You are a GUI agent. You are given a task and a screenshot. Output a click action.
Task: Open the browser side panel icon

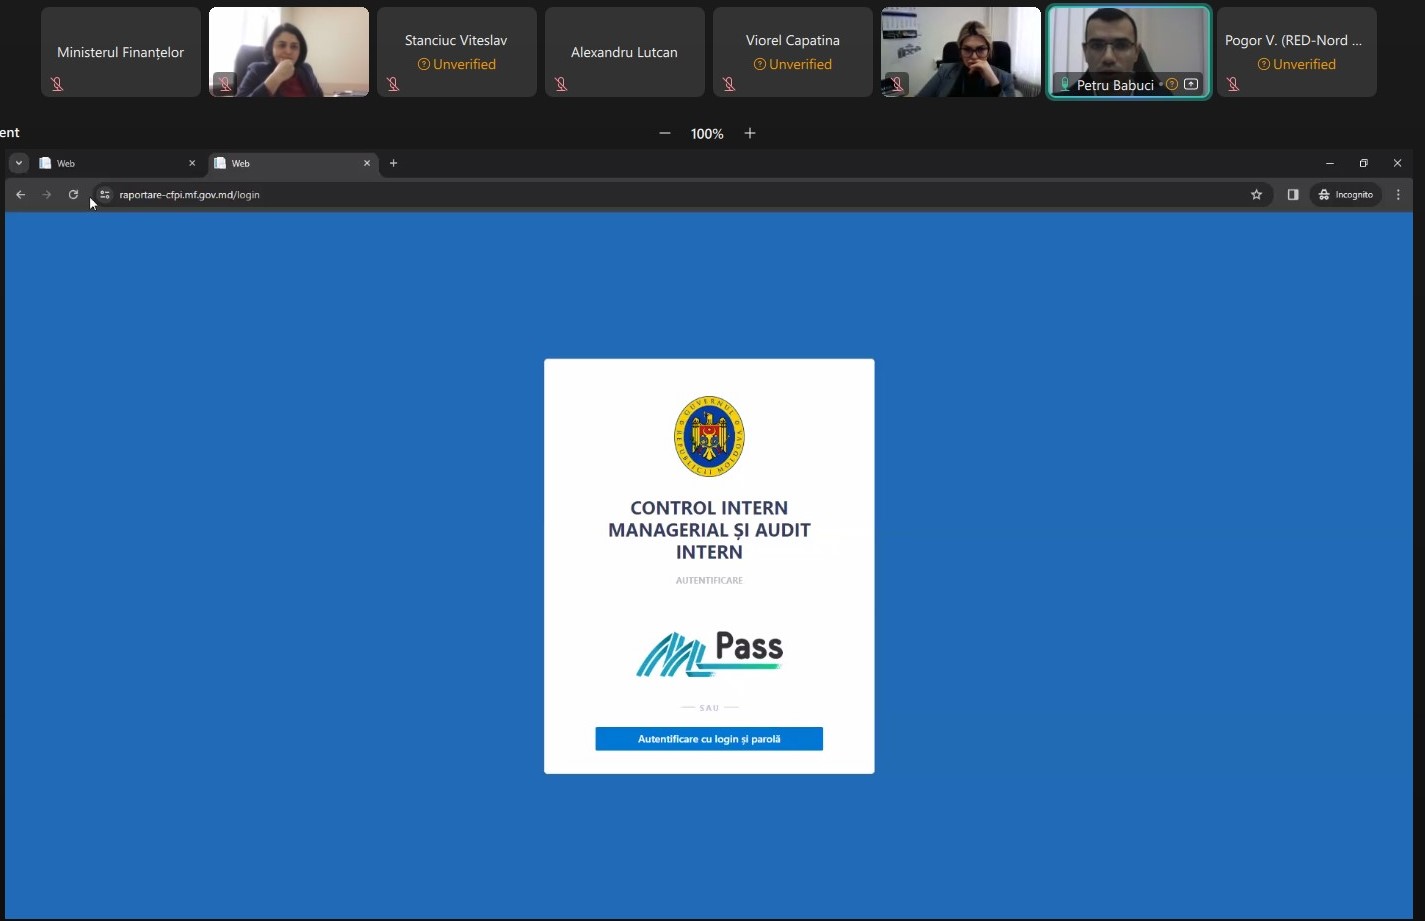pyautogui.click(x=1293, y=195)
